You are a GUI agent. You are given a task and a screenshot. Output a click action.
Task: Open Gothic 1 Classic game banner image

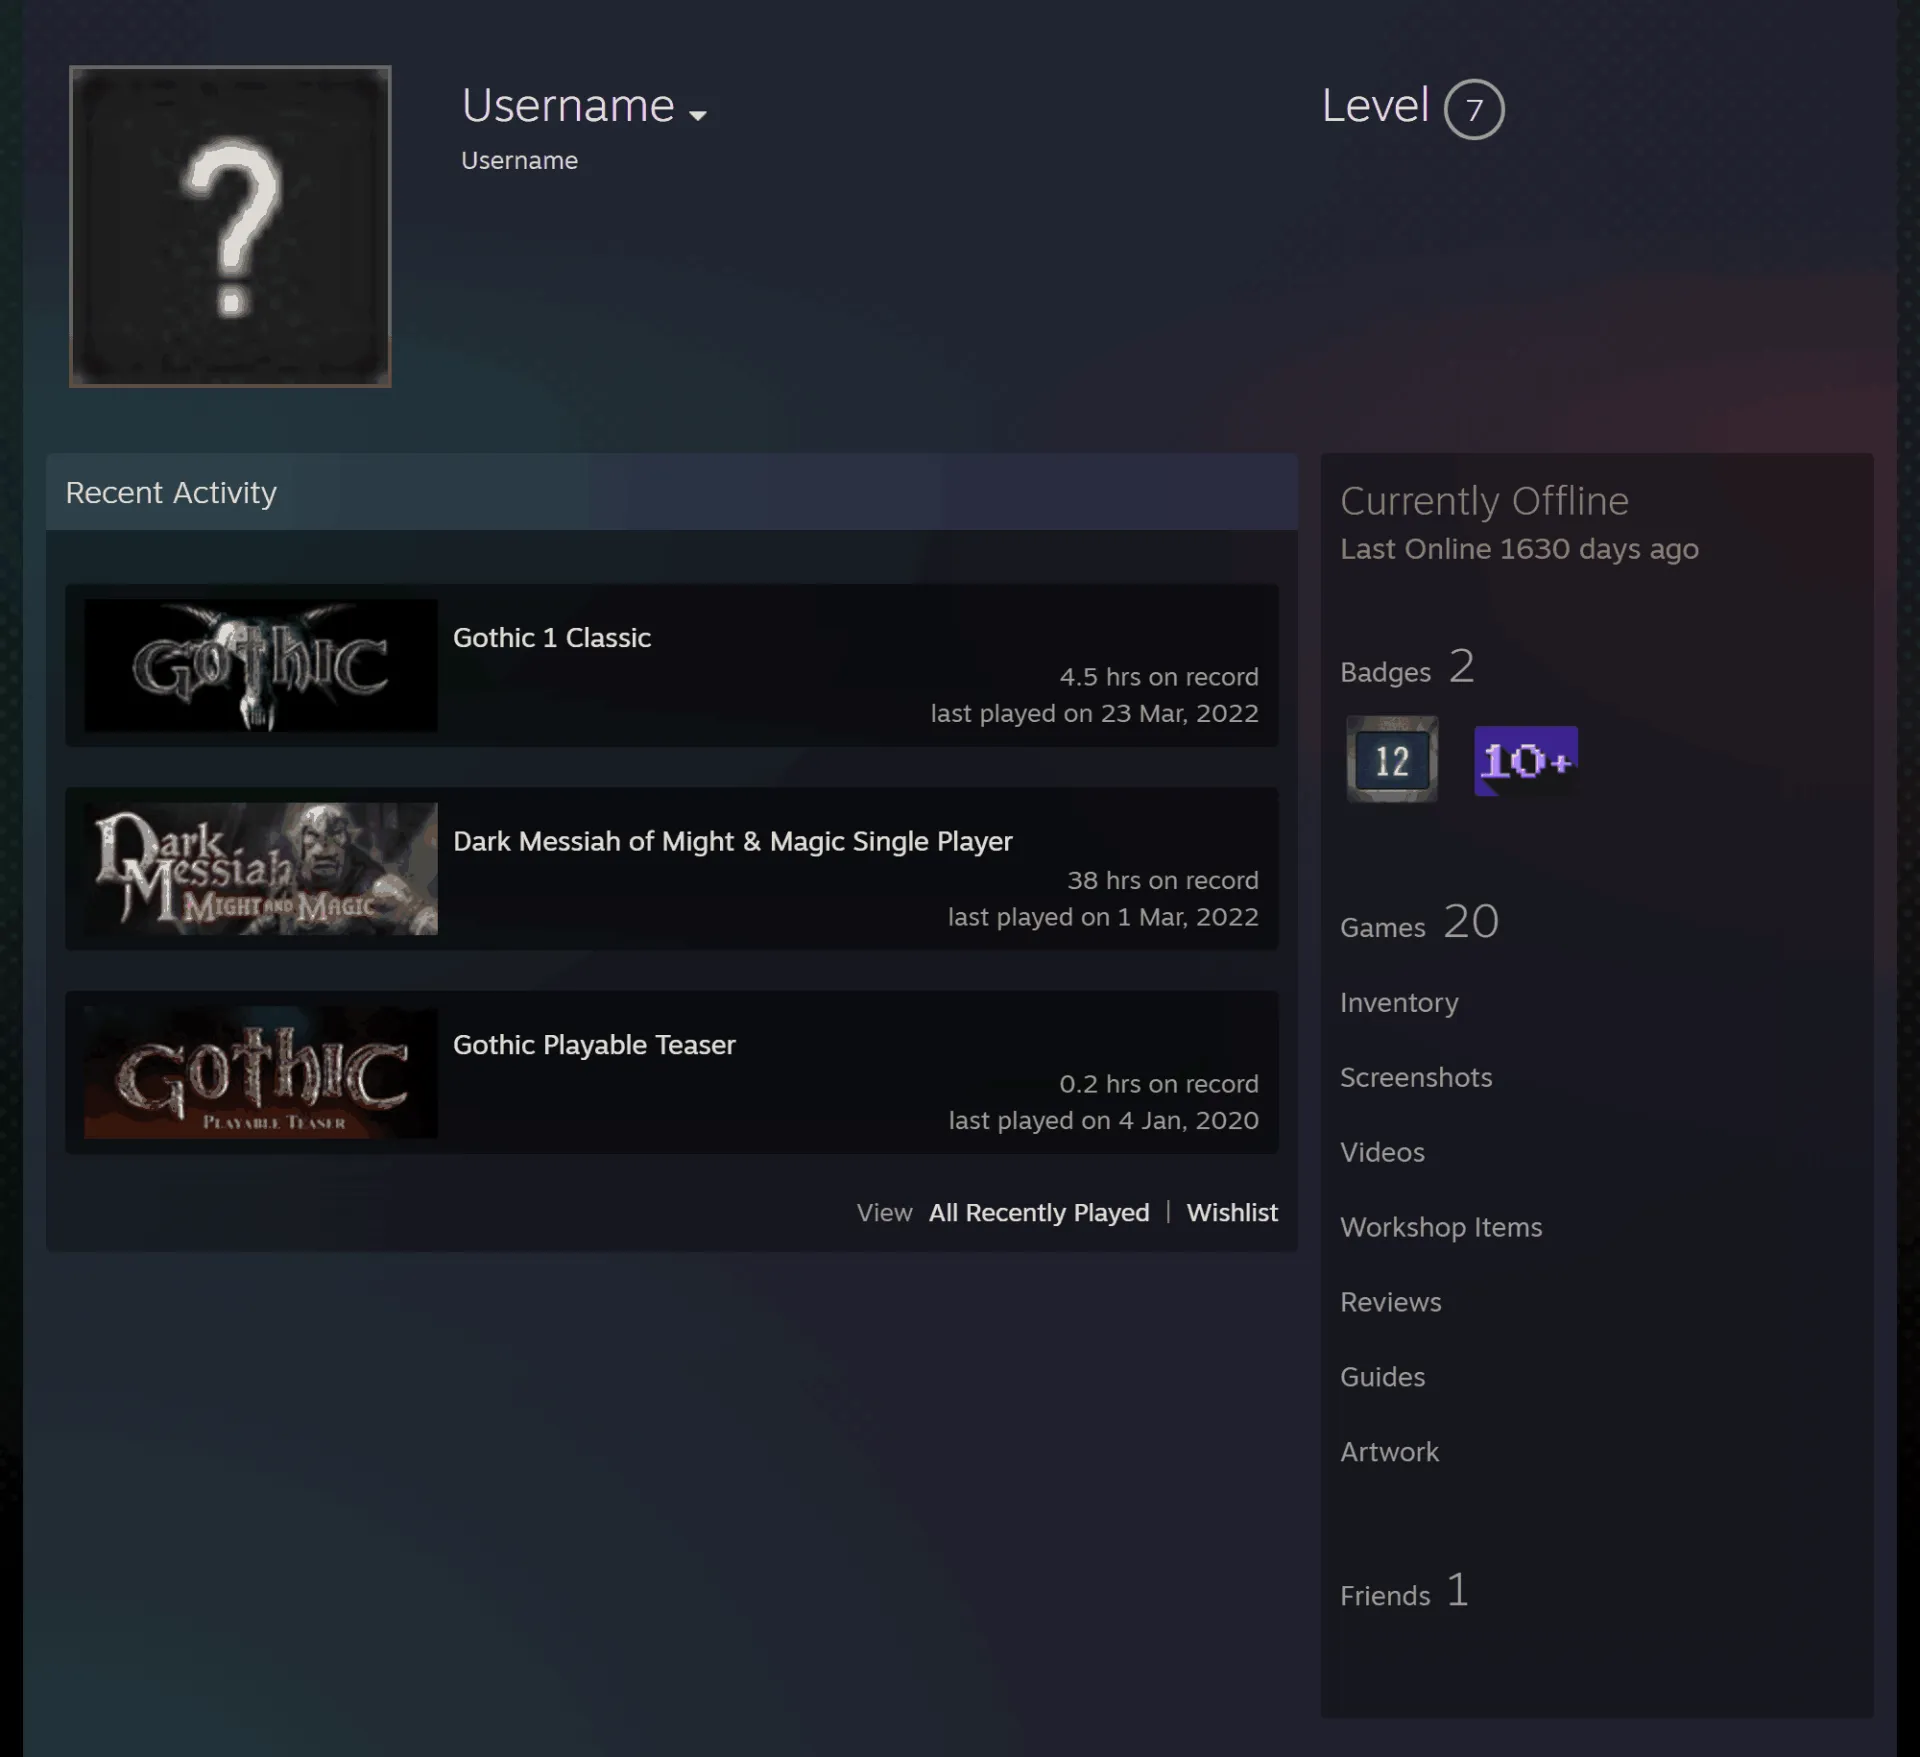pos(261,665)
